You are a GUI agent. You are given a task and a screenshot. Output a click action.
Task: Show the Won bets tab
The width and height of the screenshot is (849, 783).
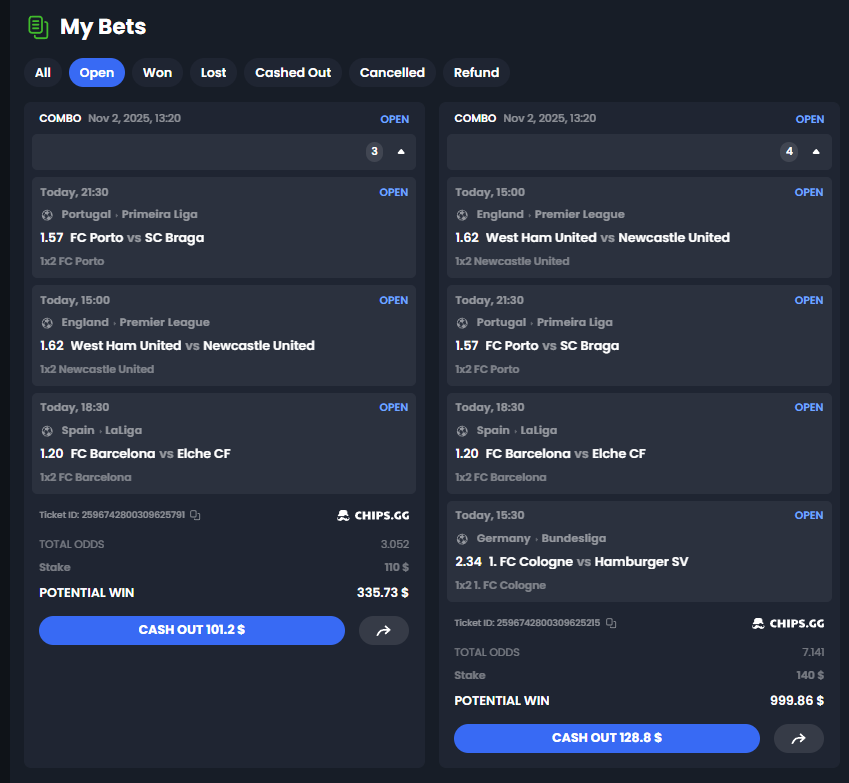(x=158, y=73)
